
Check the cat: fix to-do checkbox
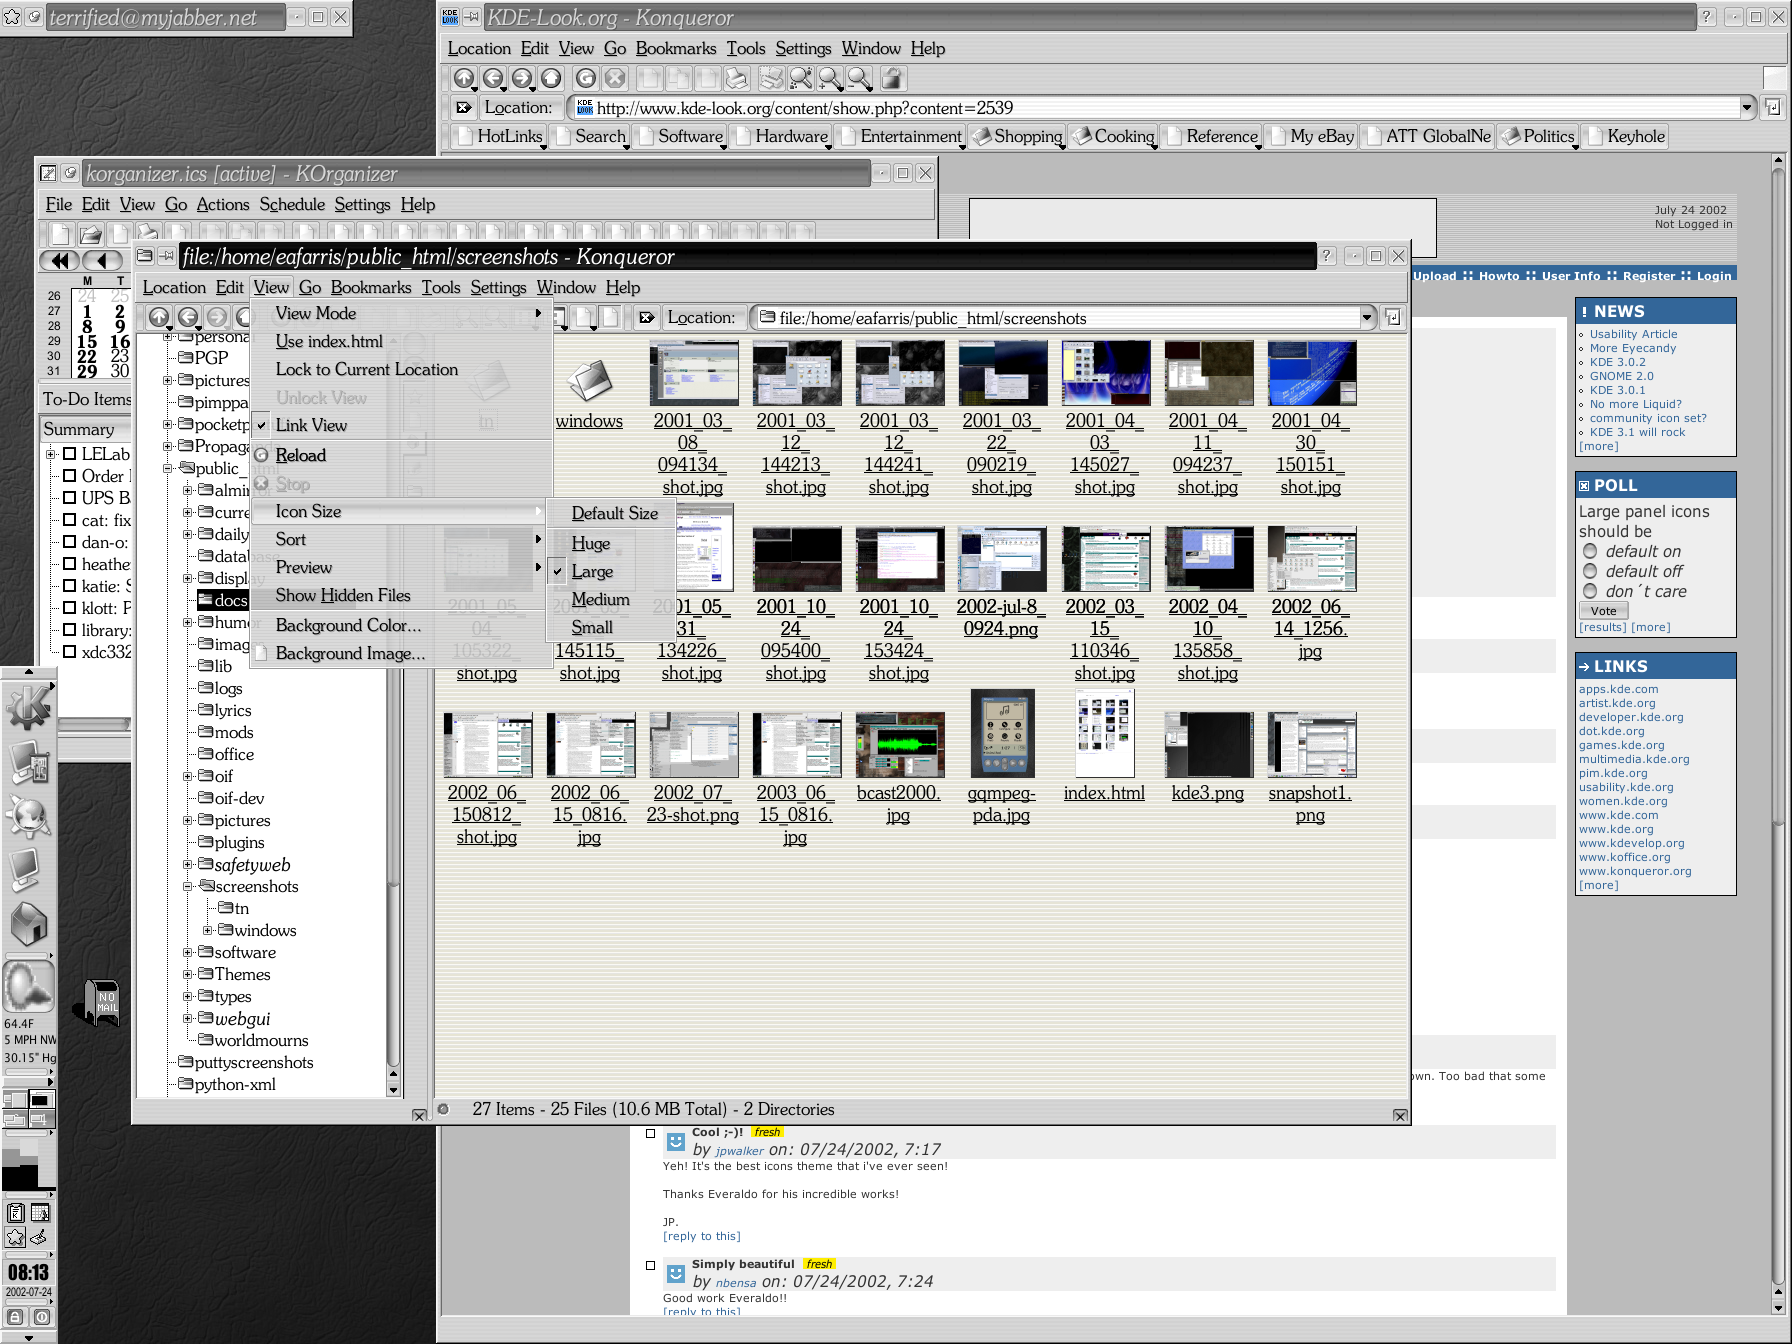pyautogui.click(x=69, y=520)
